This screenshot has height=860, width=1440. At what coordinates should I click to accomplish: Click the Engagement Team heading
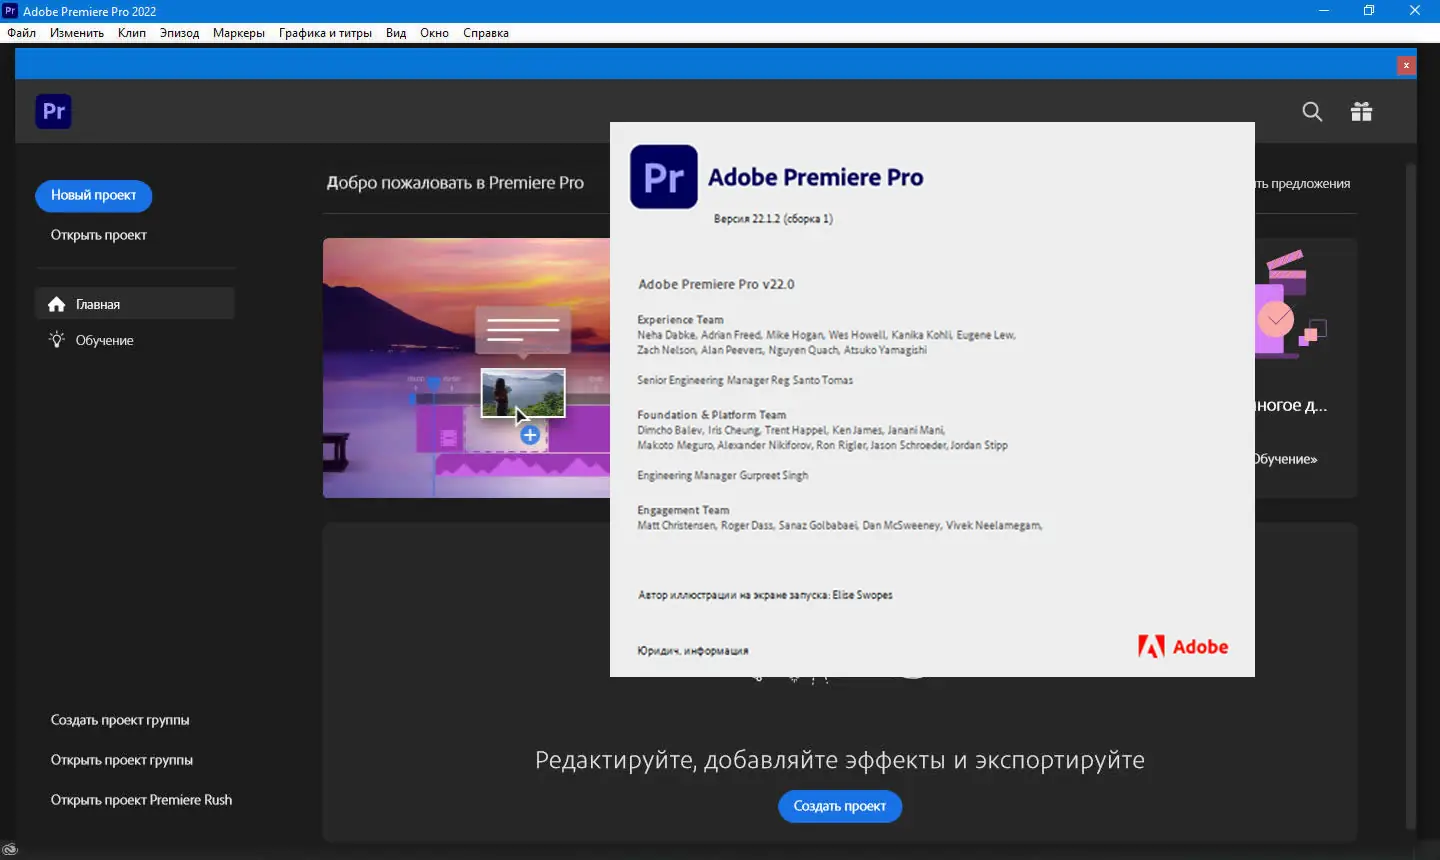(683, 510)
